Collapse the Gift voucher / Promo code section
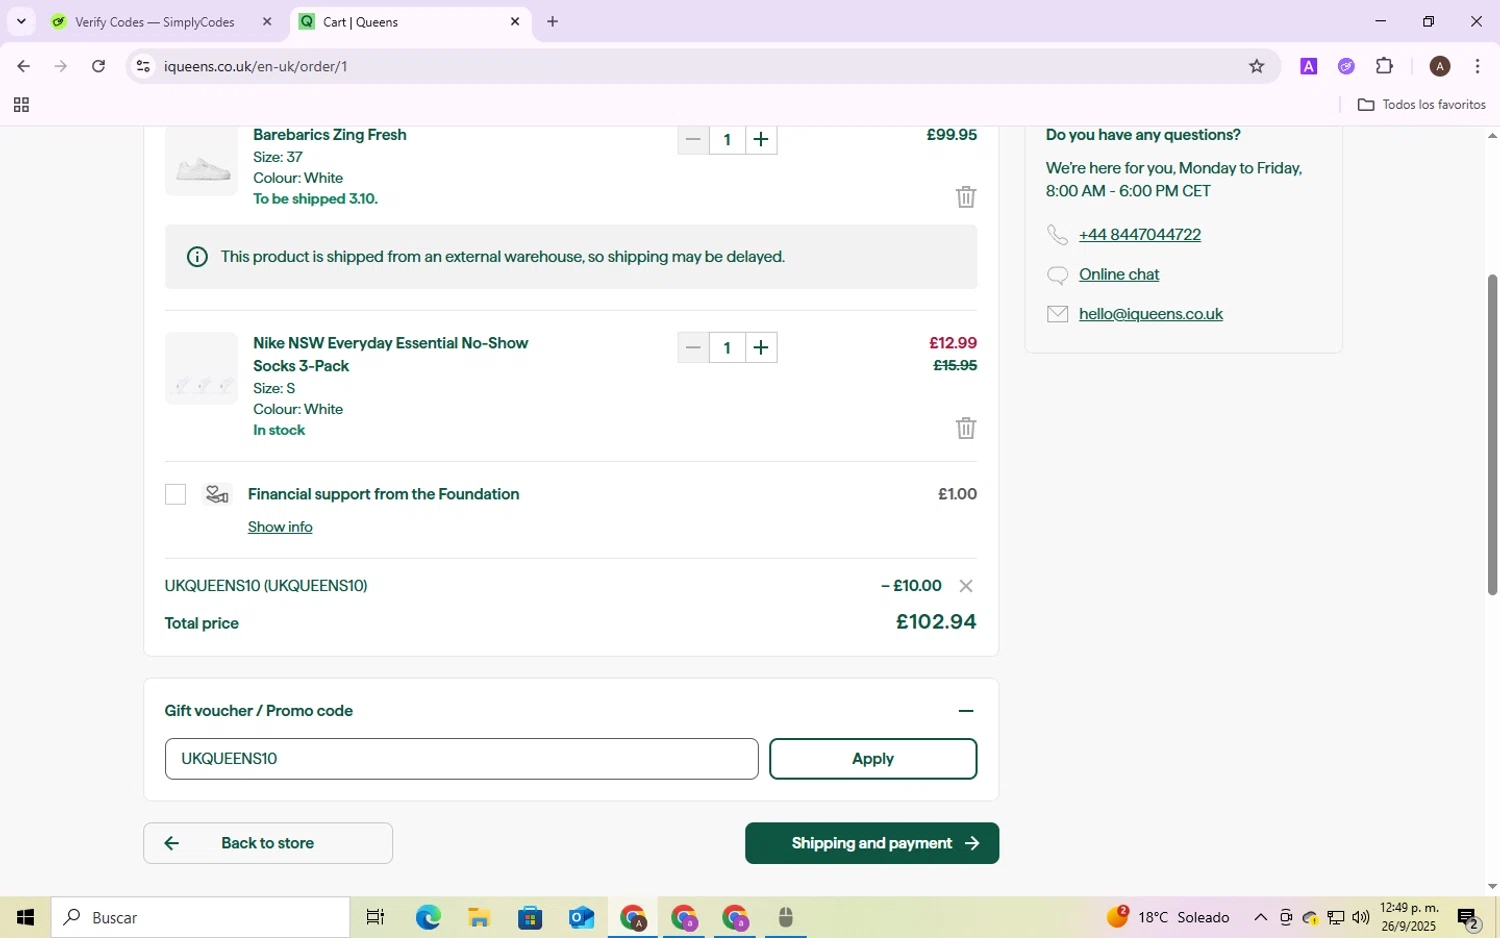The height and width of the screenshot is (938, 1500). tap(966, 711)
